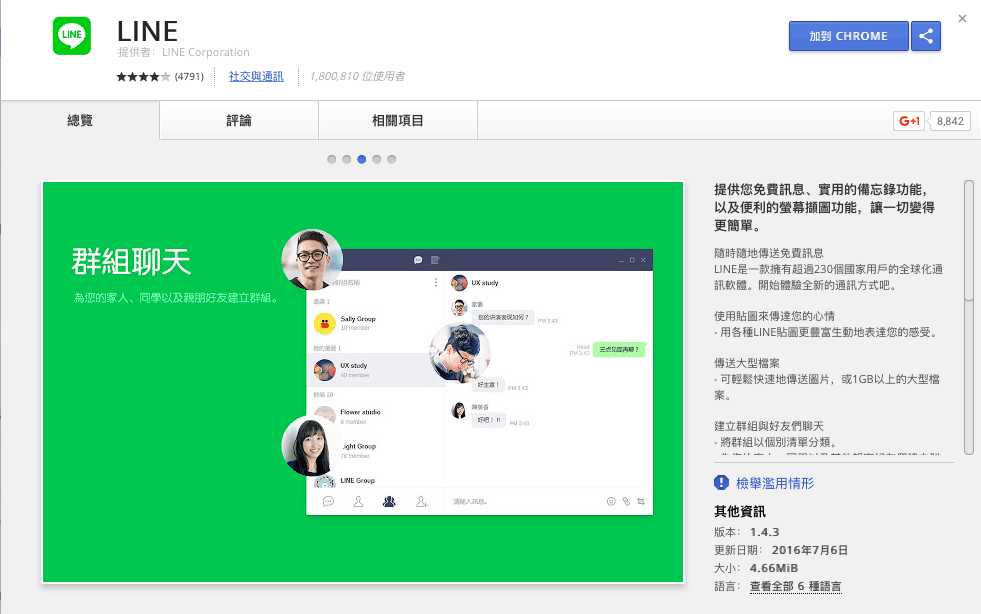Viewport: 981px width, 614px height.
Task: Click the version 1.4.3 value
Action: pyautogui.click(x=765, y=532)
